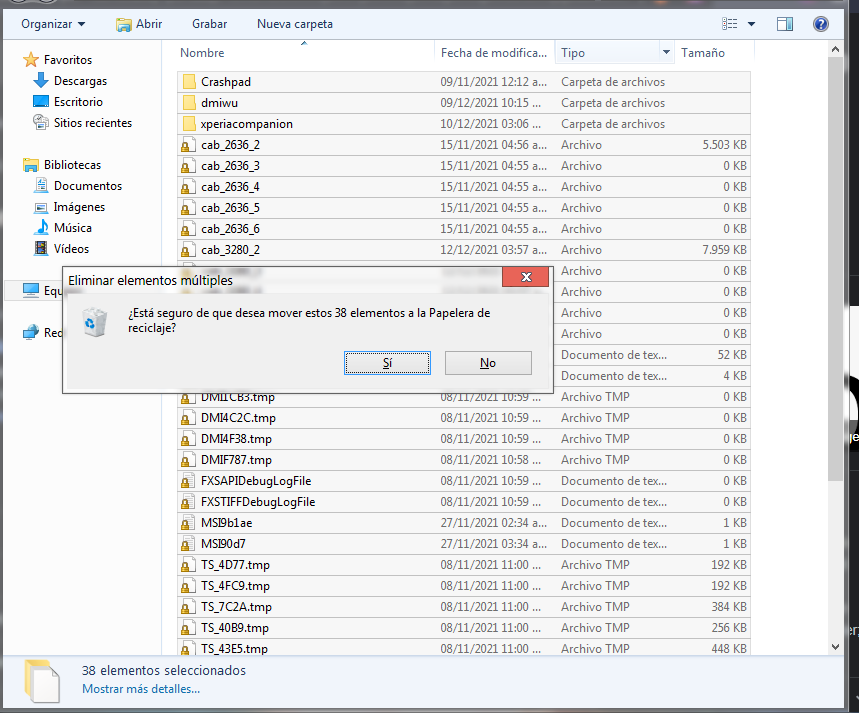
Task: Select the MSI90d7 text document
Action: [463, 544]
